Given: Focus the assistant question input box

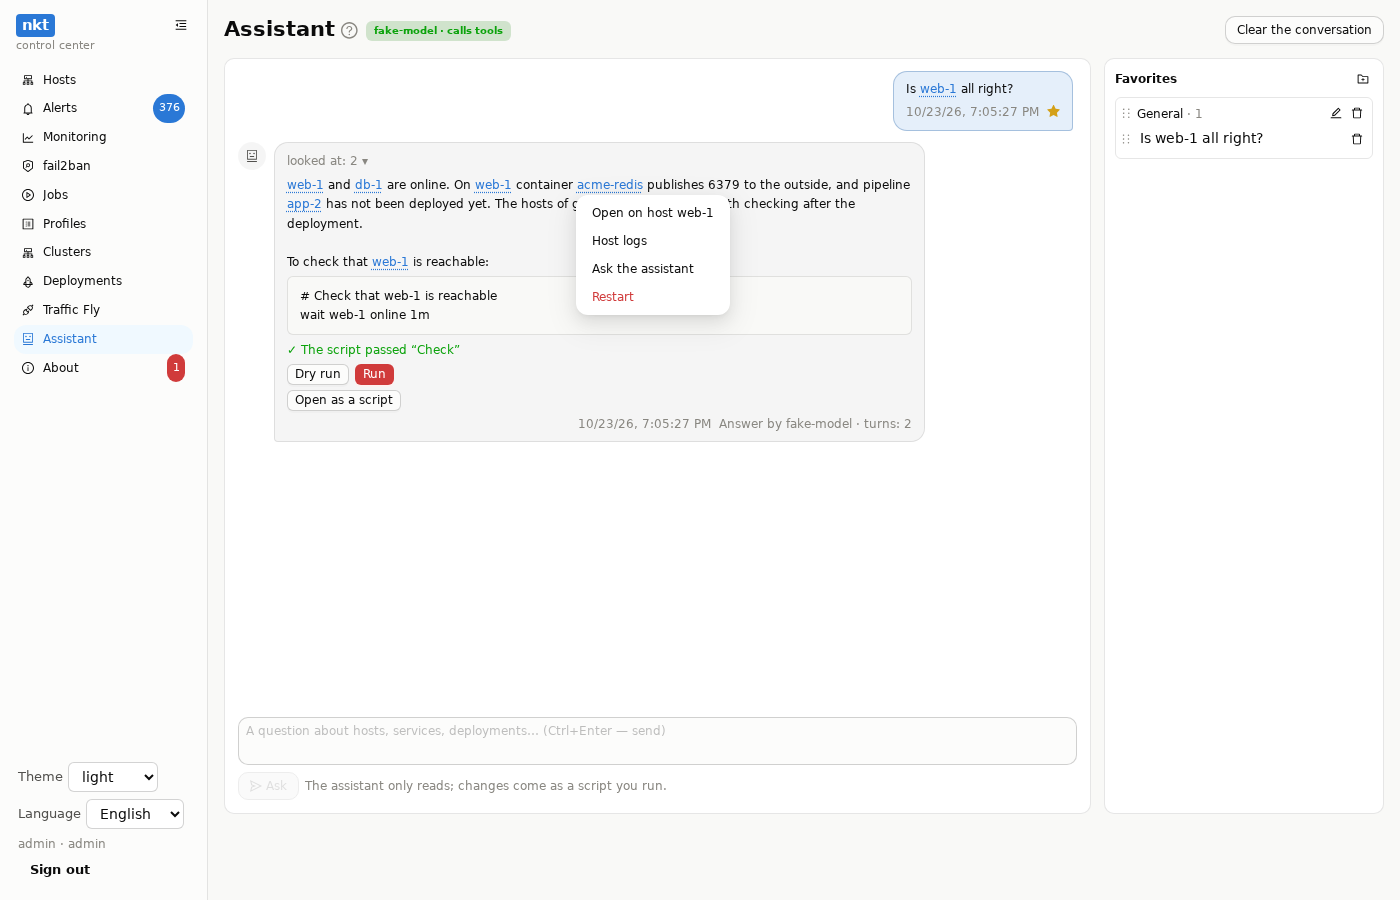Looking at the screenshot, I should [x=657, y=741].
